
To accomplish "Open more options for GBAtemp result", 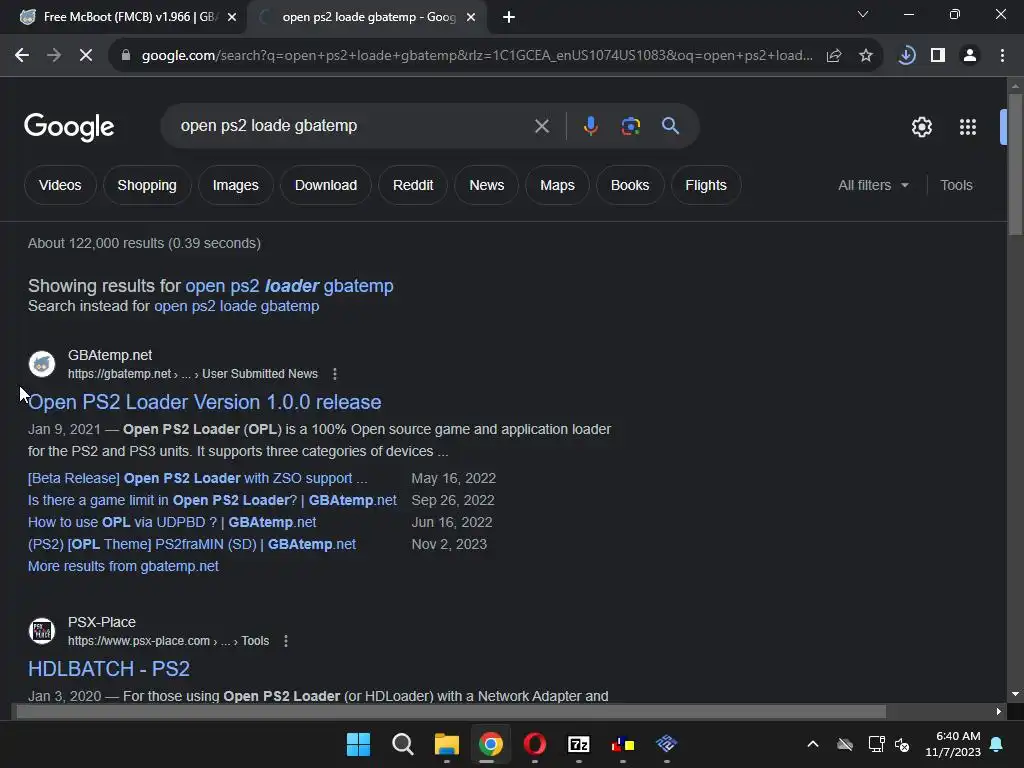I will pos(335,374).
